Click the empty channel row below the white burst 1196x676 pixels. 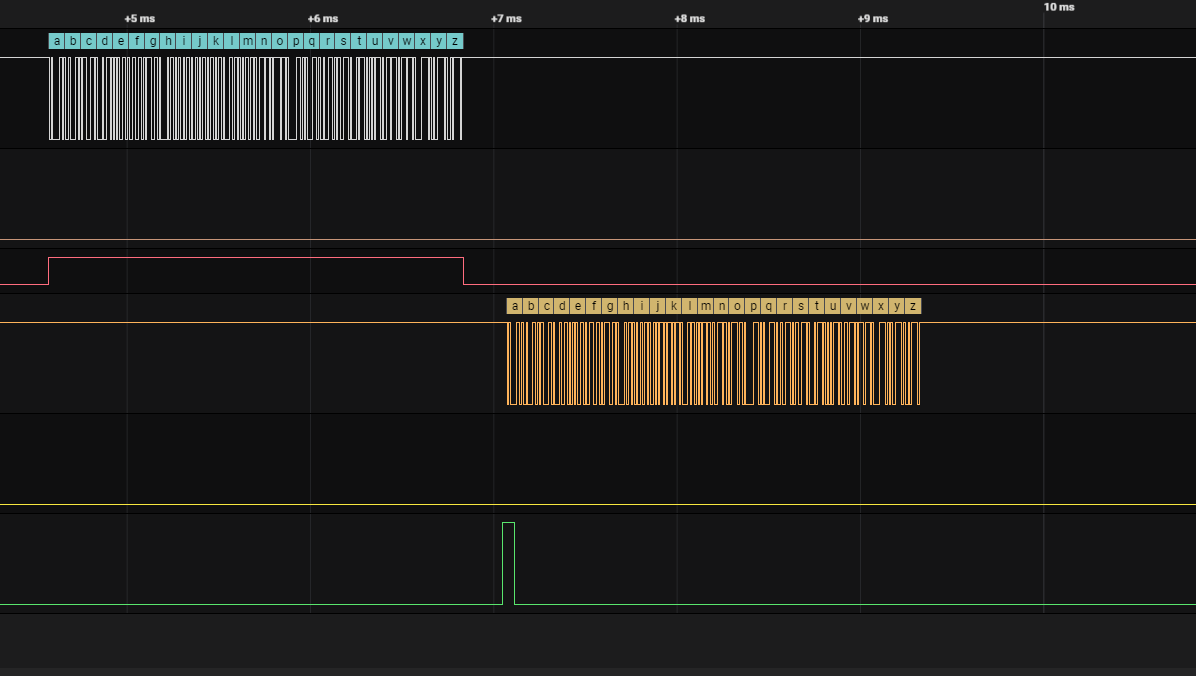point(300,195)
